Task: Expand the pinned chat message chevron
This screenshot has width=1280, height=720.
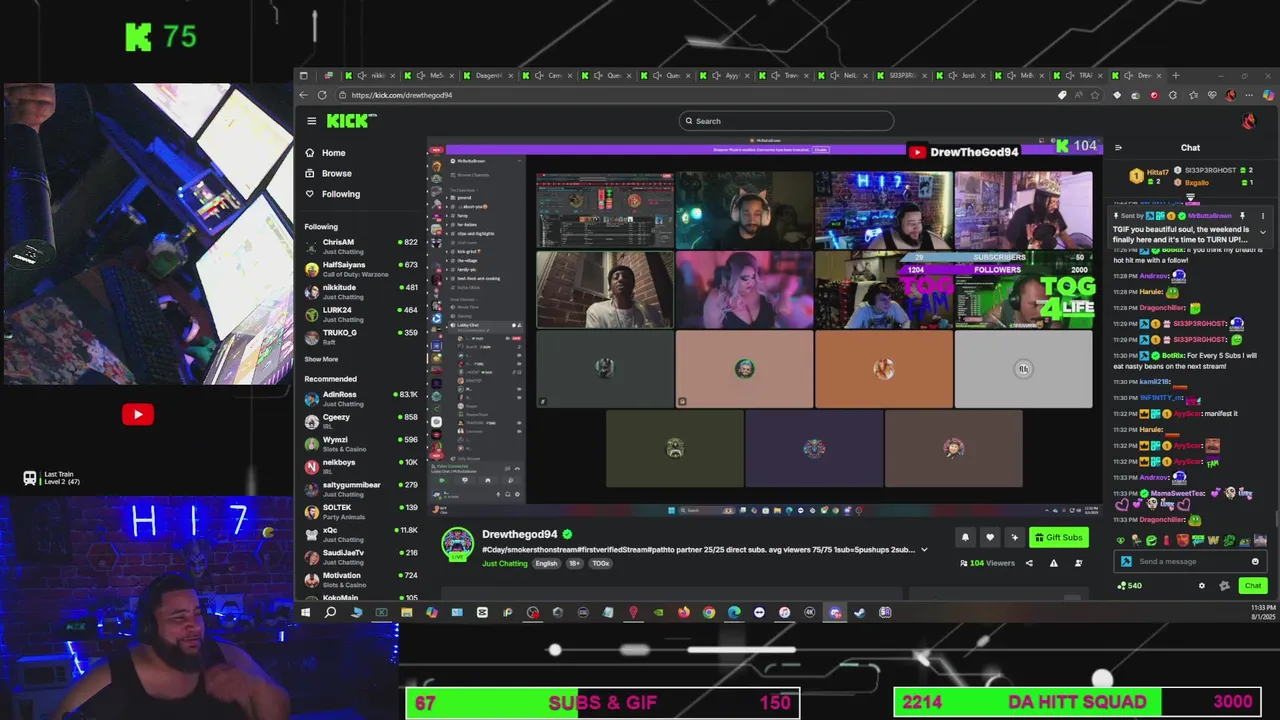Action: click(x=1263, y=232)
